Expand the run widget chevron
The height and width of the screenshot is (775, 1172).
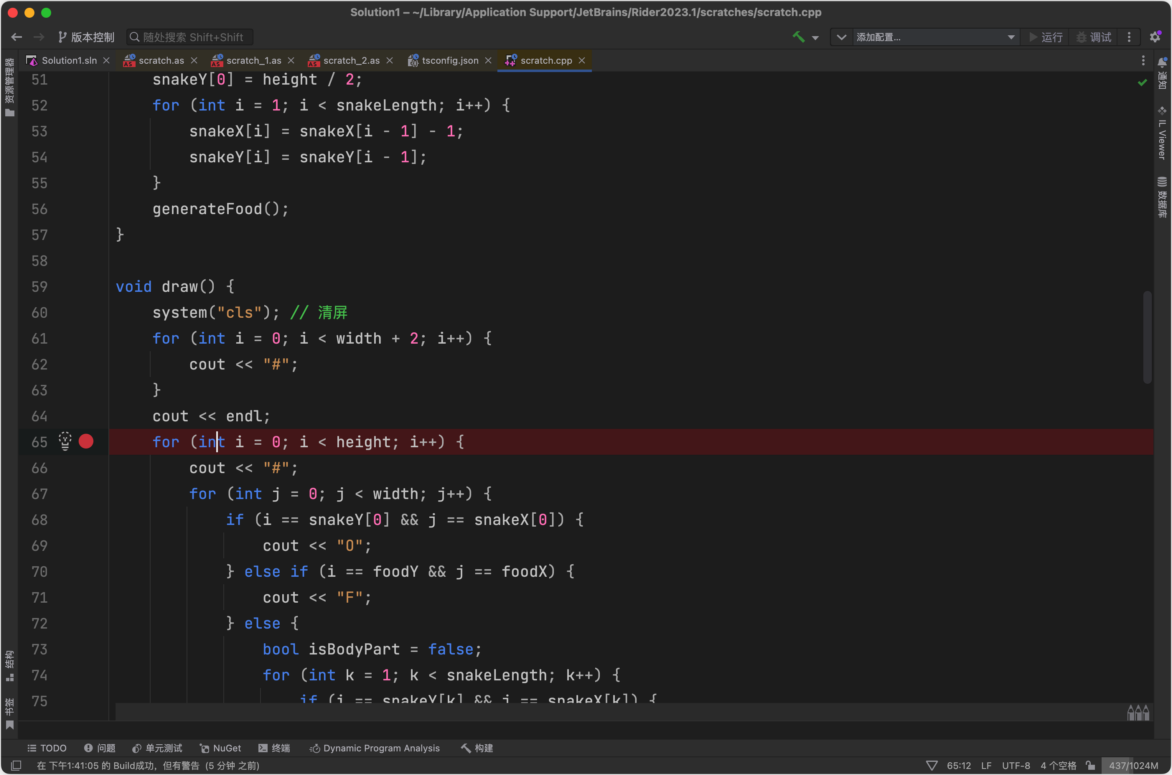(842, 37)
